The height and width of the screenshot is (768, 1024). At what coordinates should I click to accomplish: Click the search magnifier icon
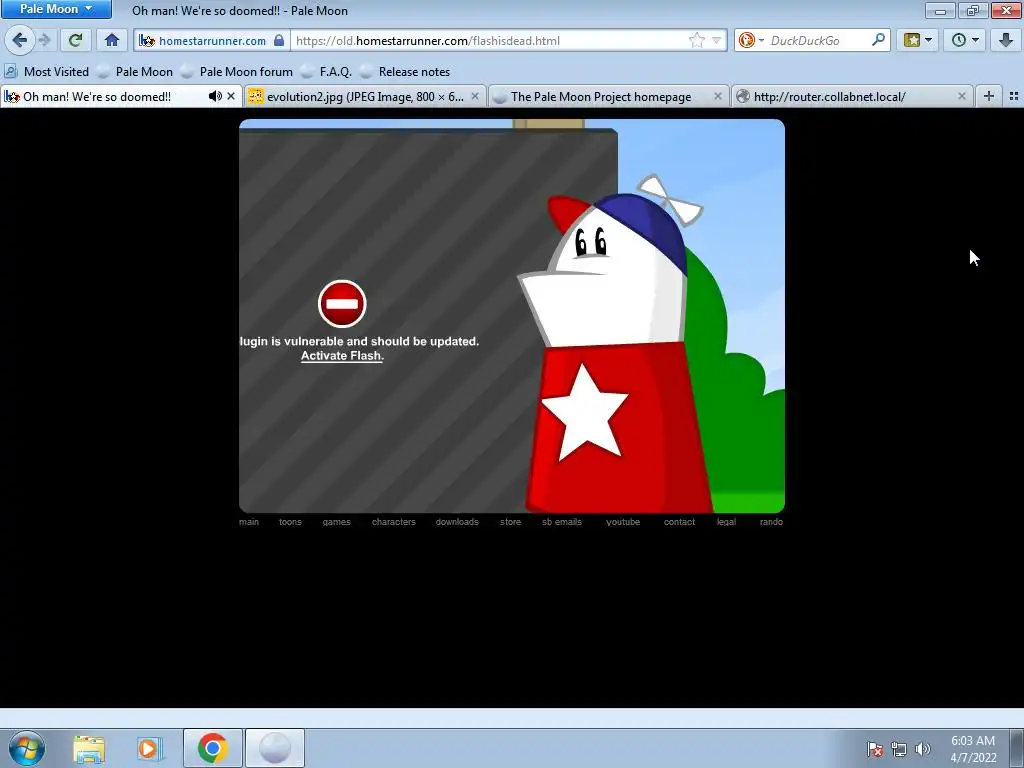coord(878,40)
